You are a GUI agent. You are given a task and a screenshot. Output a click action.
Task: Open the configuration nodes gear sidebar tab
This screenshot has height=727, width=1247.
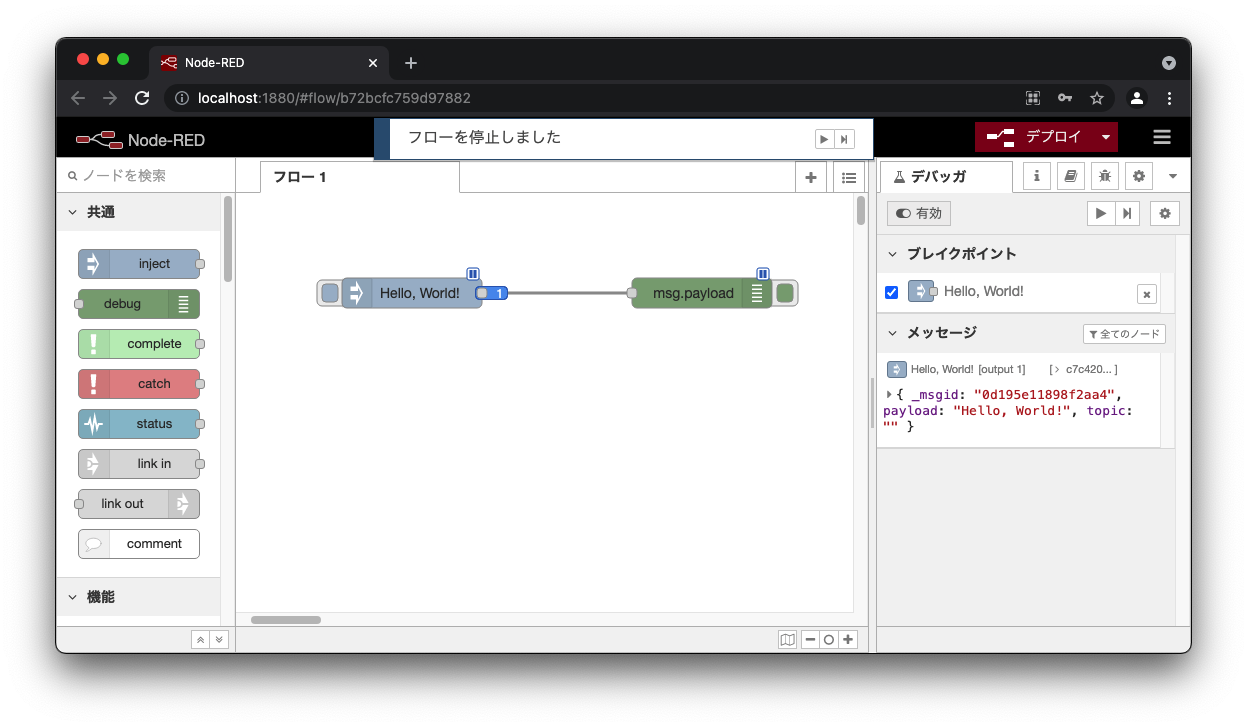[x=1138, y=177]
